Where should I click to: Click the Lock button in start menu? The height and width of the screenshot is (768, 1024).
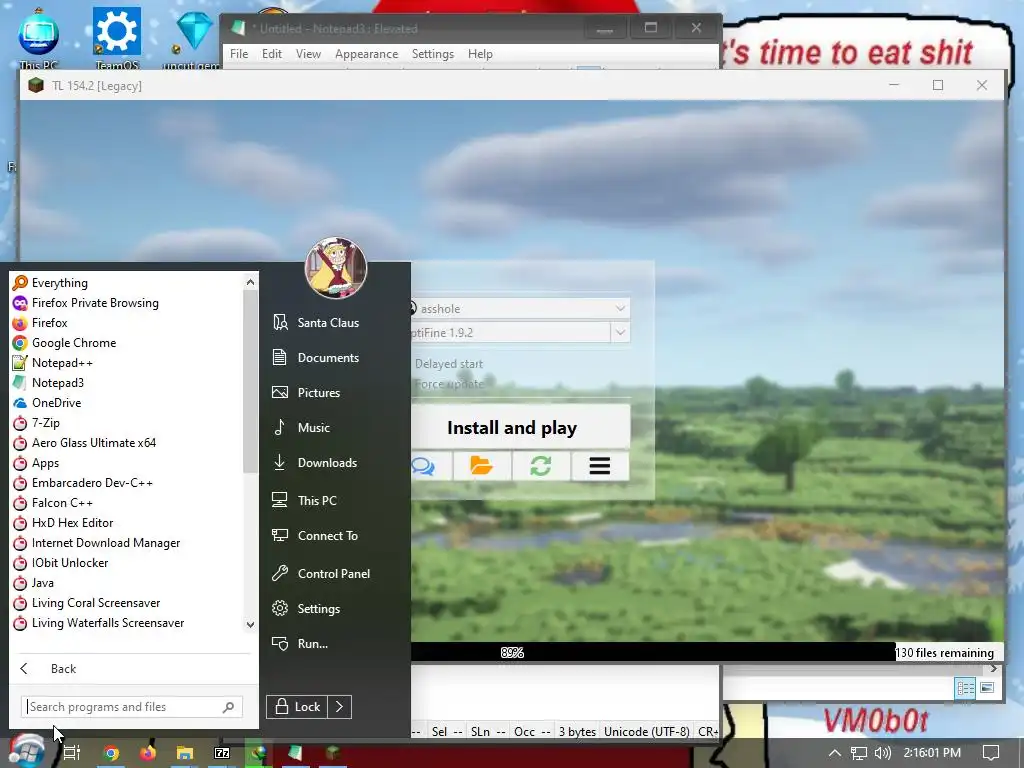point(297,707)
